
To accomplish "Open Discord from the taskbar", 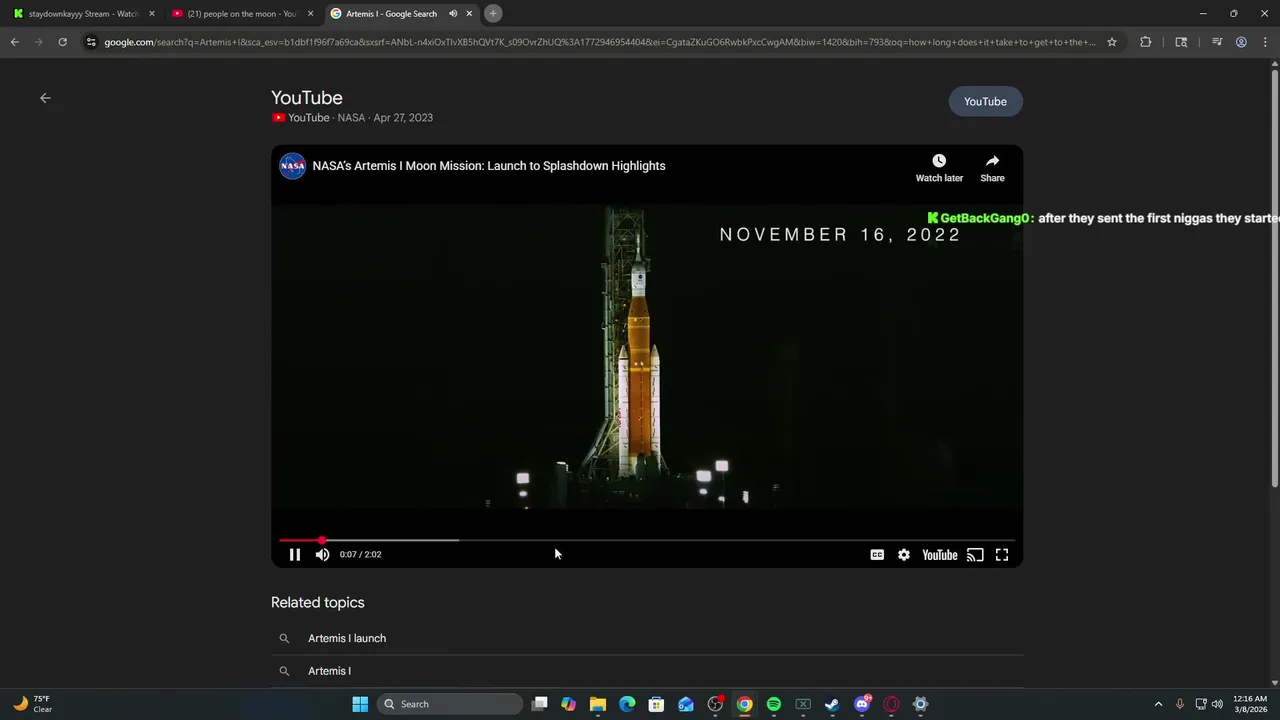I will [x=862, y=704].
